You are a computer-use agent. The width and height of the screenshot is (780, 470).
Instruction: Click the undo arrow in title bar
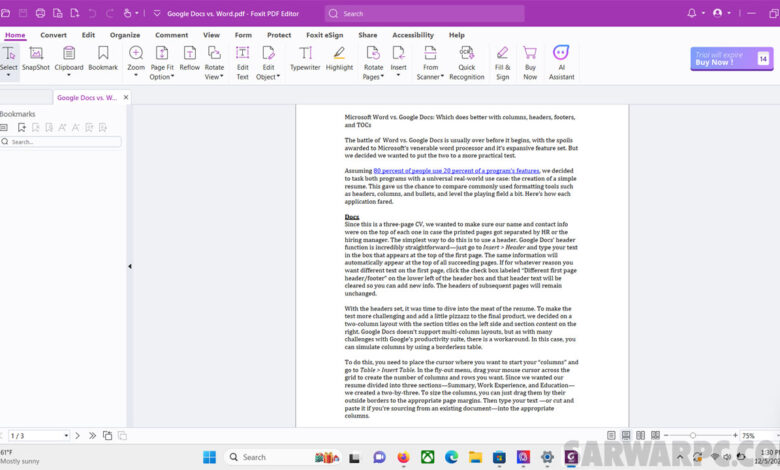(x=92, y=13)
